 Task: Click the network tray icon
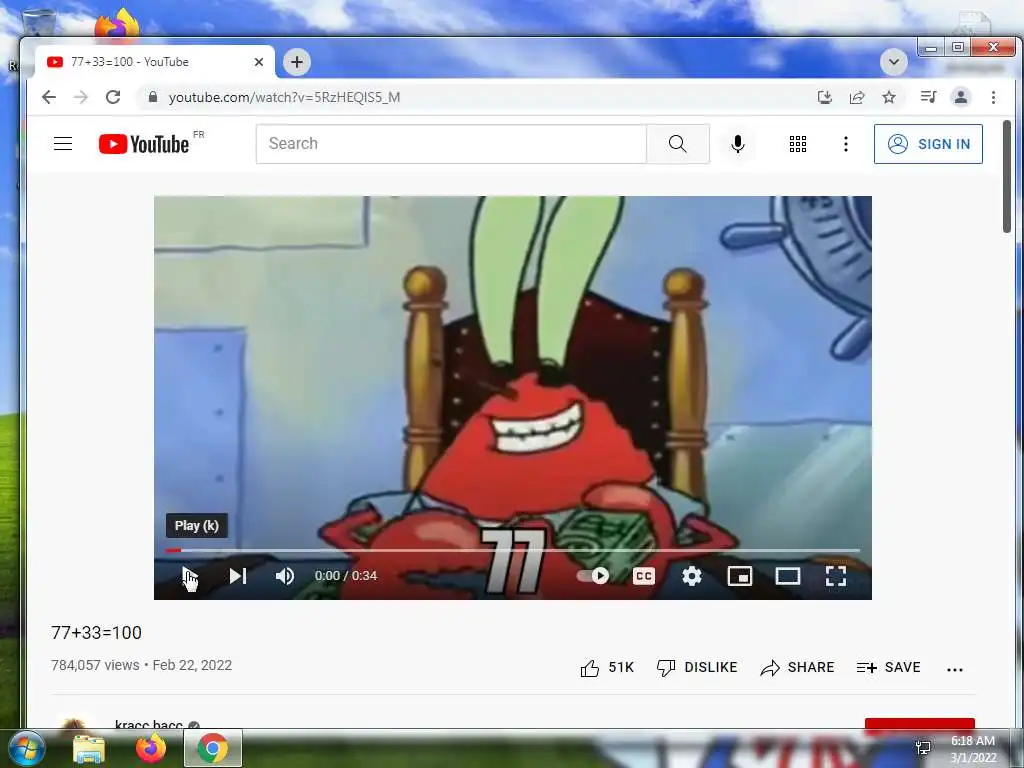click(923, 748)
